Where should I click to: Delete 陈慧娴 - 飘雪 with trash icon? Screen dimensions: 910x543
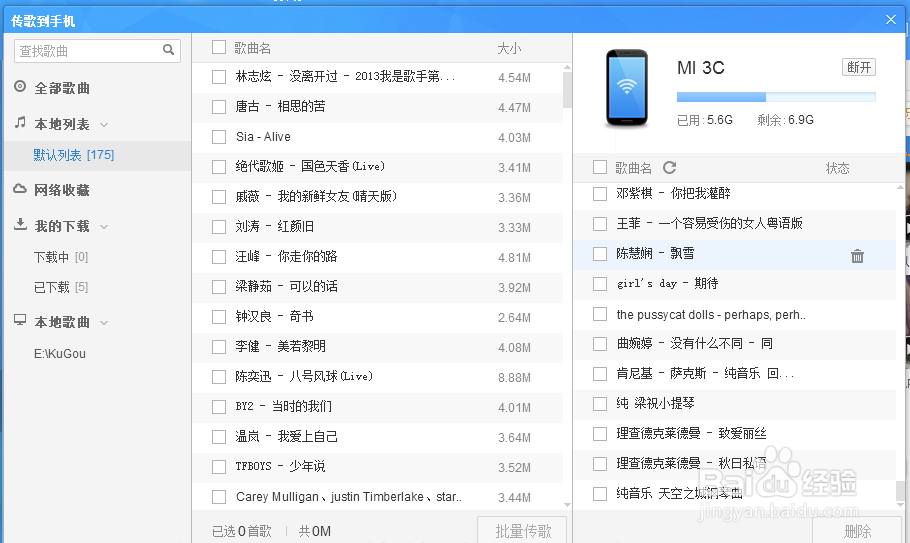857,256
